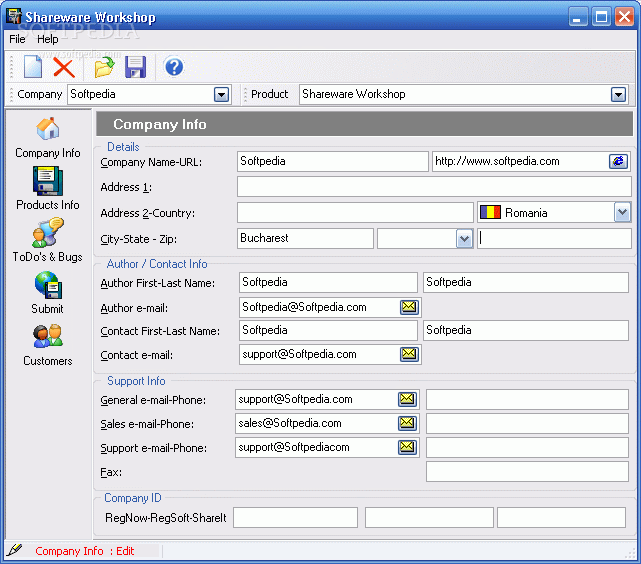Click the 'Company Name-URL:' label

click(x=151, y=162)
